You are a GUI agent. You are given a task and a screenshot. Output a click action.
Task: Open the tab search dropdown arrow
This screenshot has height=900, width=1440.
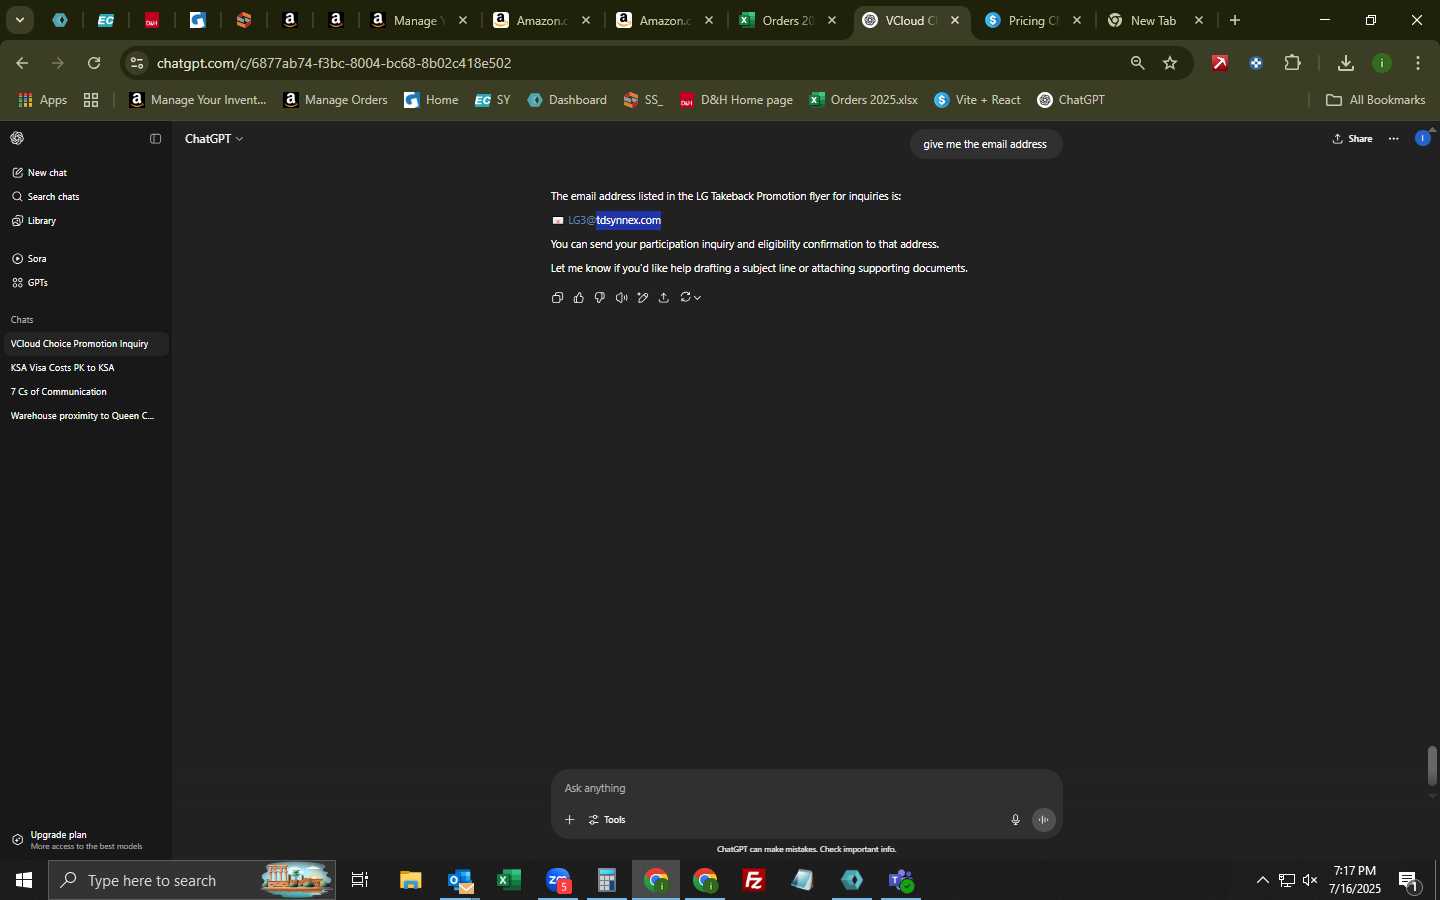point(19,20)
